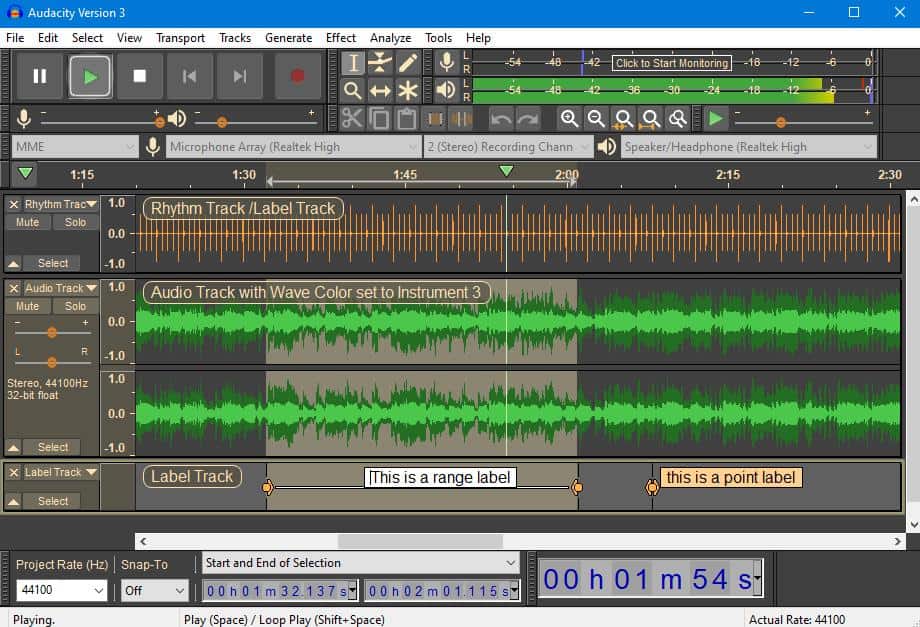Solo the Audio Track
Viewport: 920px width, 627px height.
tap(76, 306)
